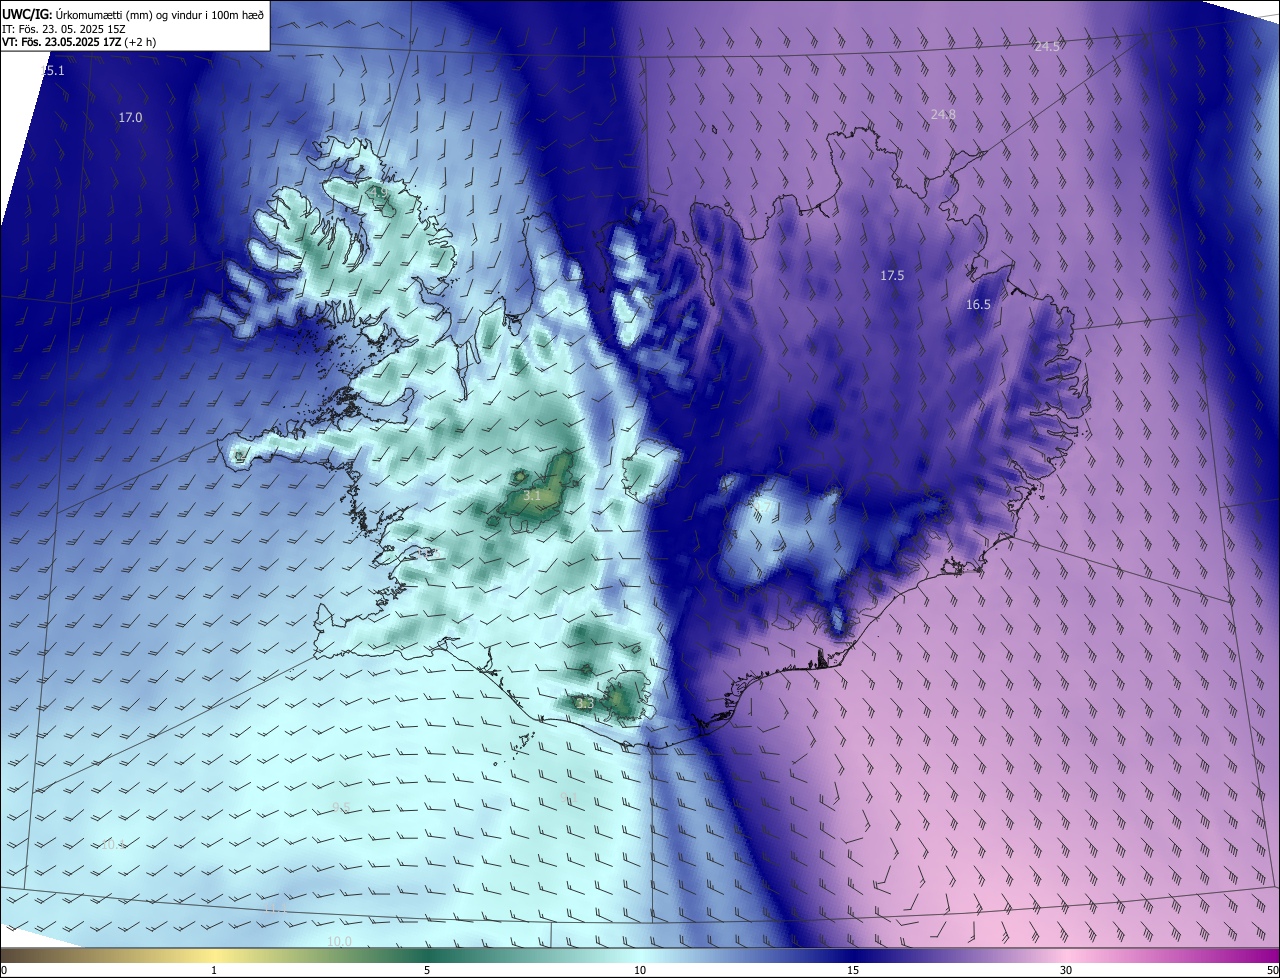The width and height of the screenshot is (1280, 978).
Task: Click the 3.1 minimum value label
Action: (532, 495)
